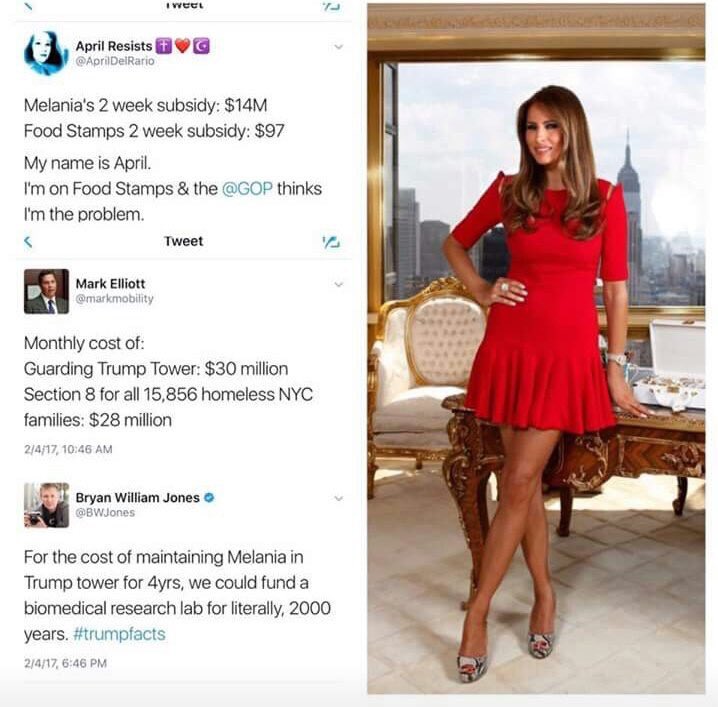Tap the back arrow beside Tweet header
Viewport: 718px width, 707px height.
[x=28, y=241]
